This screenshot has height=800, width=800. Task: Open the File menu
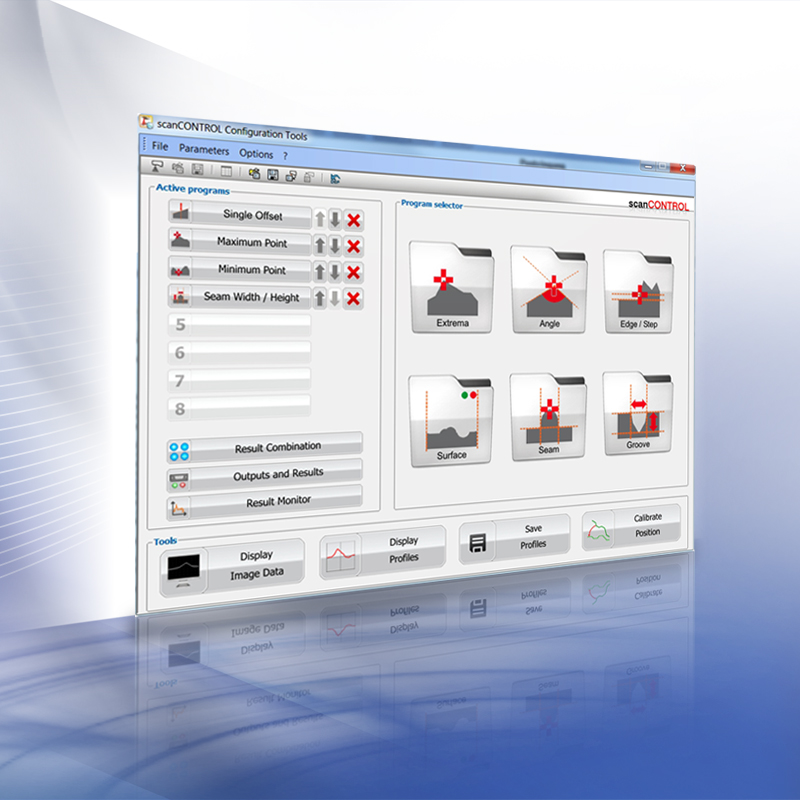pos(160,146)
